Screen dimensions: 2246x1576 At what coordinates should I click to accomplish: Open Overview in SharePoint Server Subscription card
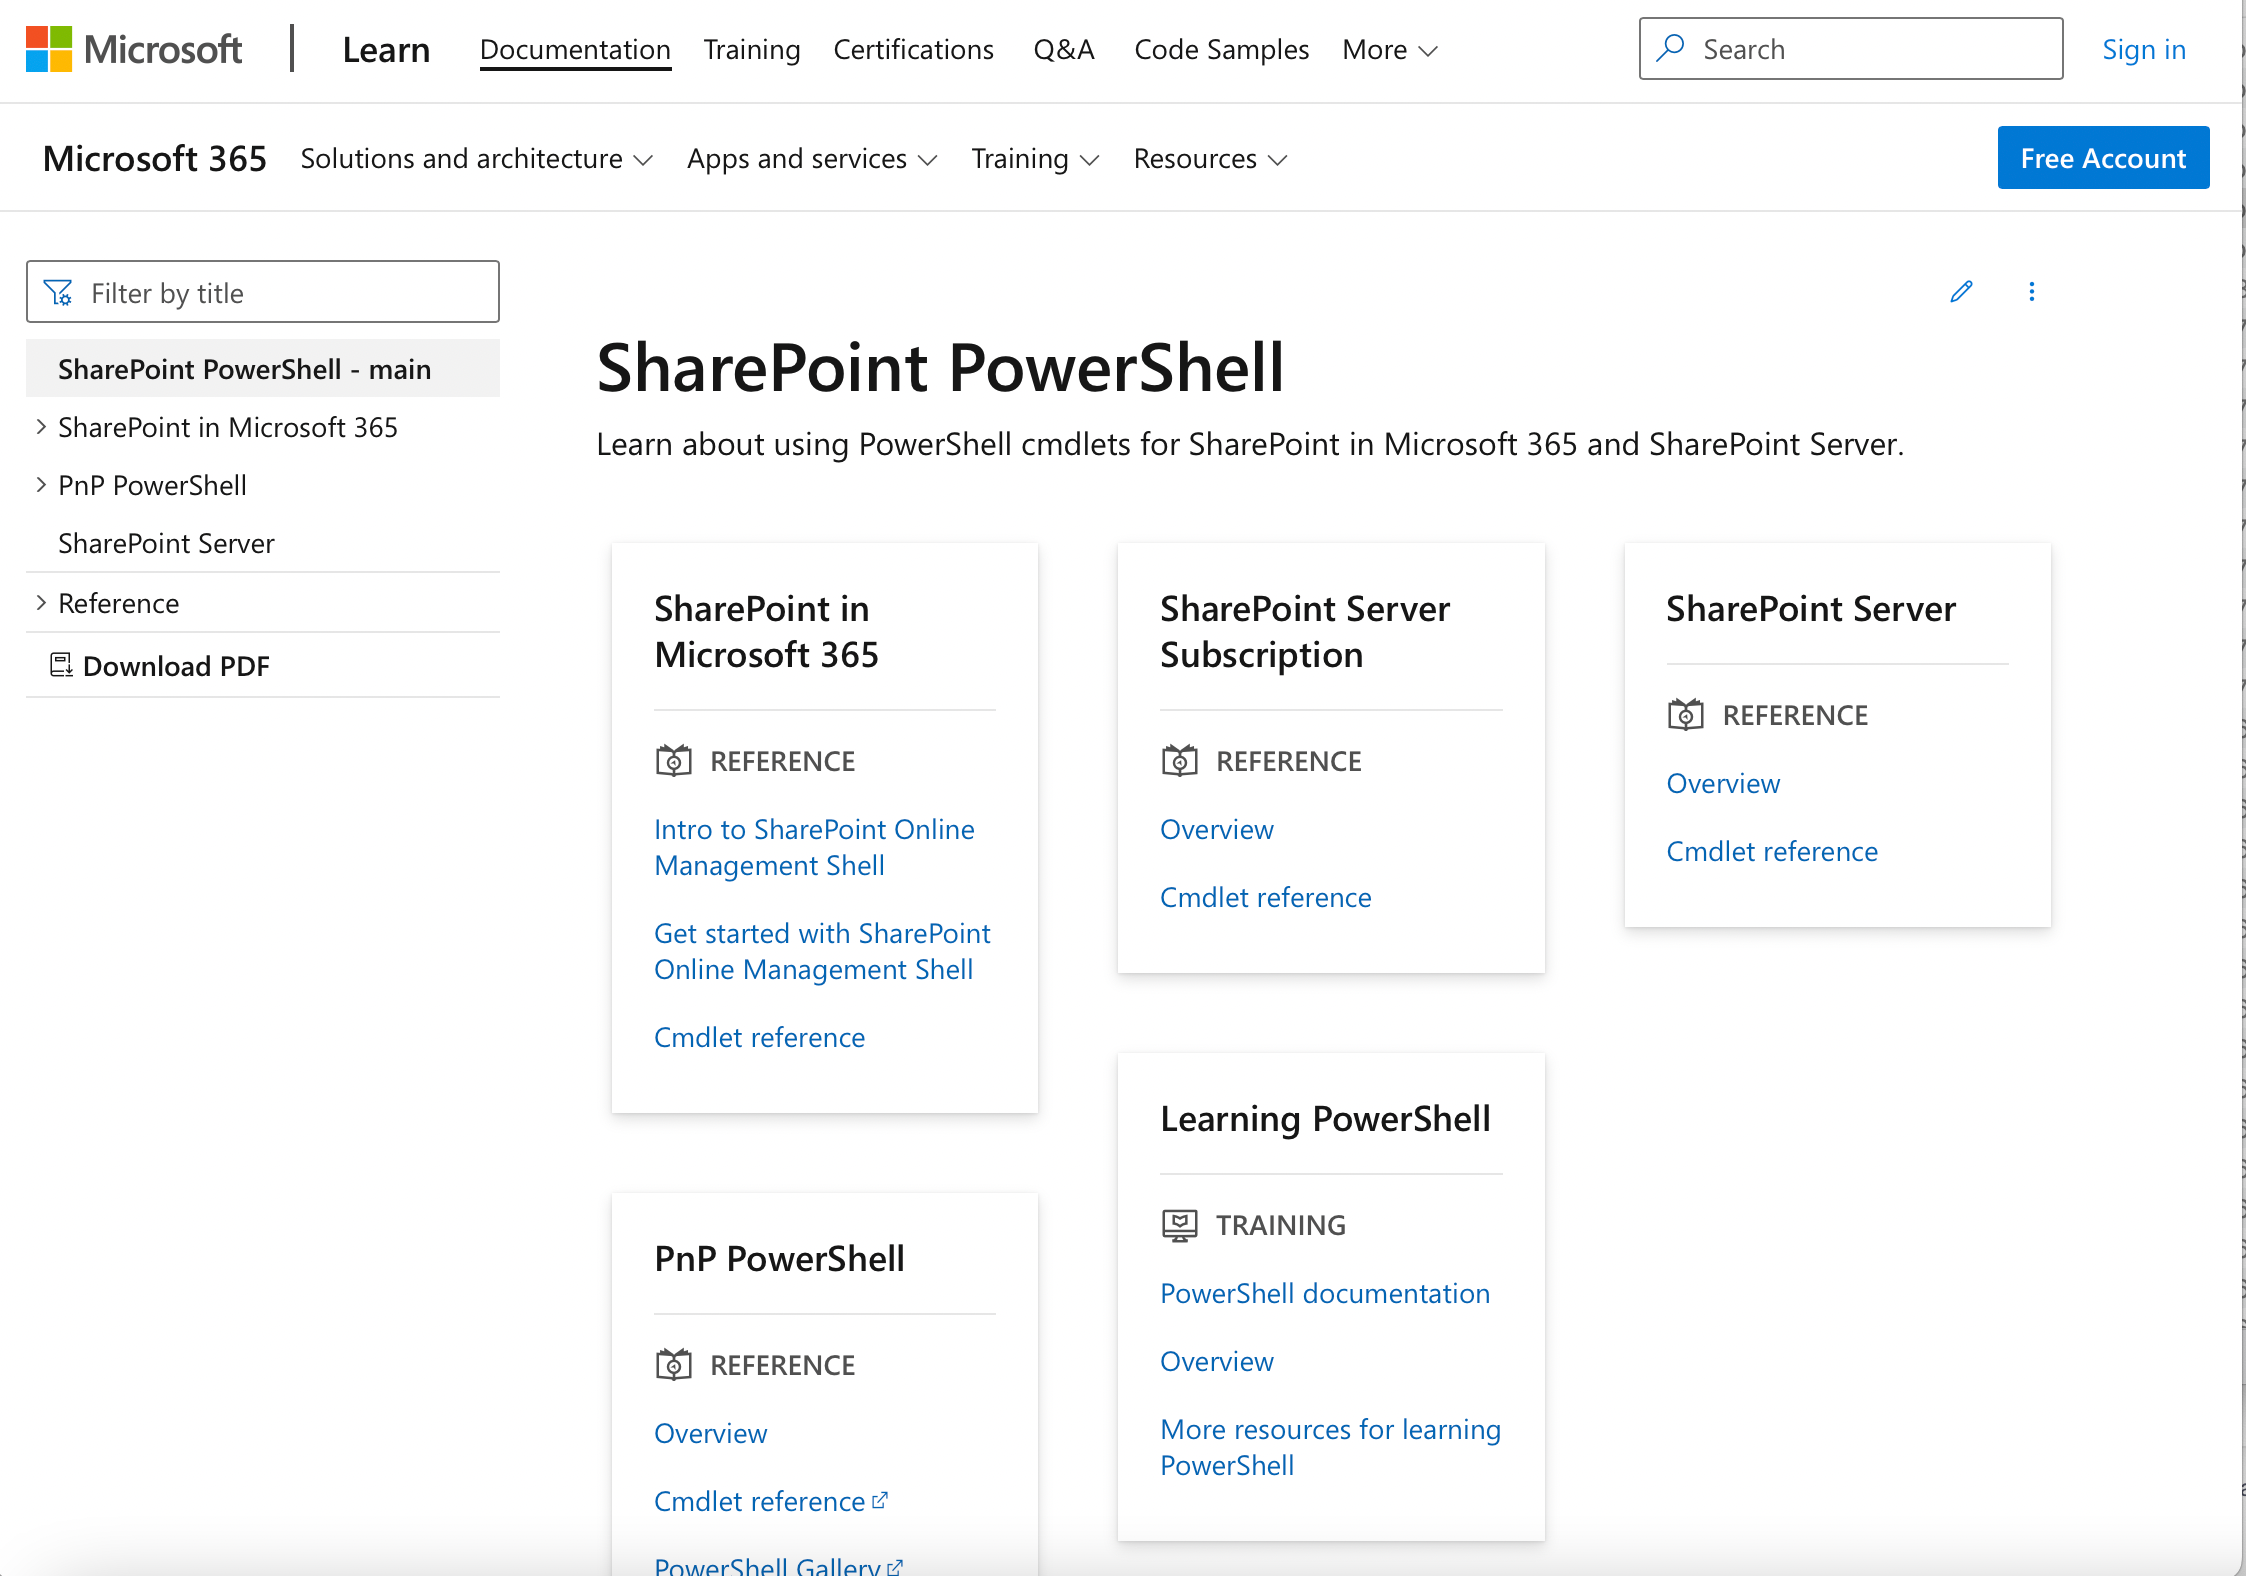tap(1216, 829)
